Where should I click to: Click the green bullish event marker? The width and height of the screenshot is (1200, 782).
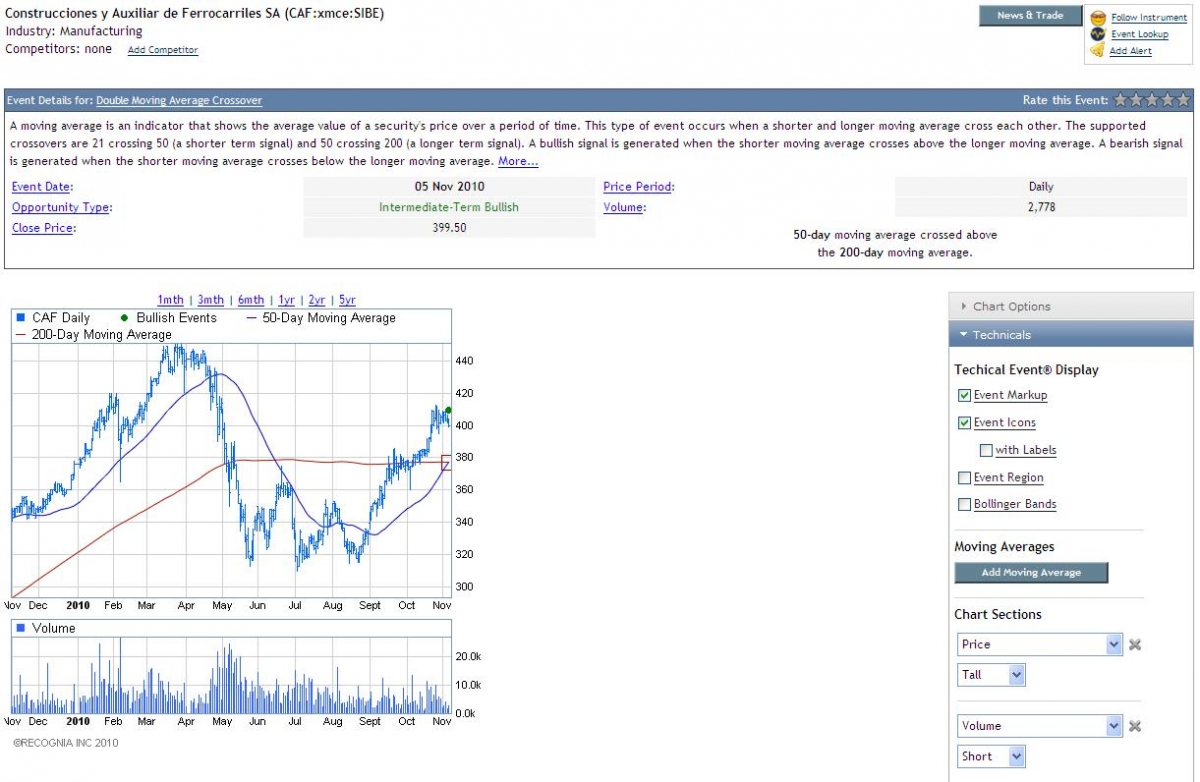click(448, 410)
